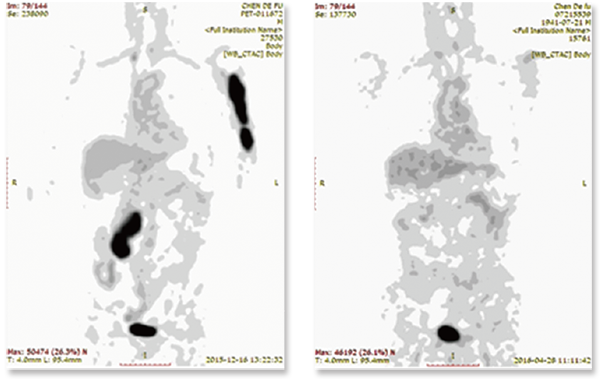
Task: Select the Max: 46192 (26.1%) readout
Action: (x=355, y=352)
